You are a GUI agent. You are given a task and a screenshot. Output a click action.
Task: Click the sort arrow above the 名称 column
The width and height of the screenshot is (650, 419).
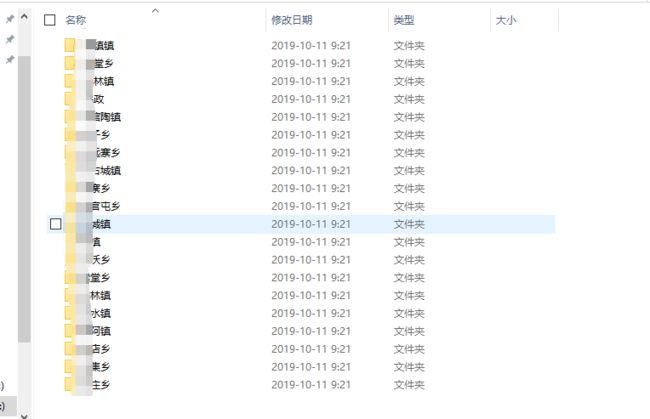pyautogui.click(x=155, y=11)
